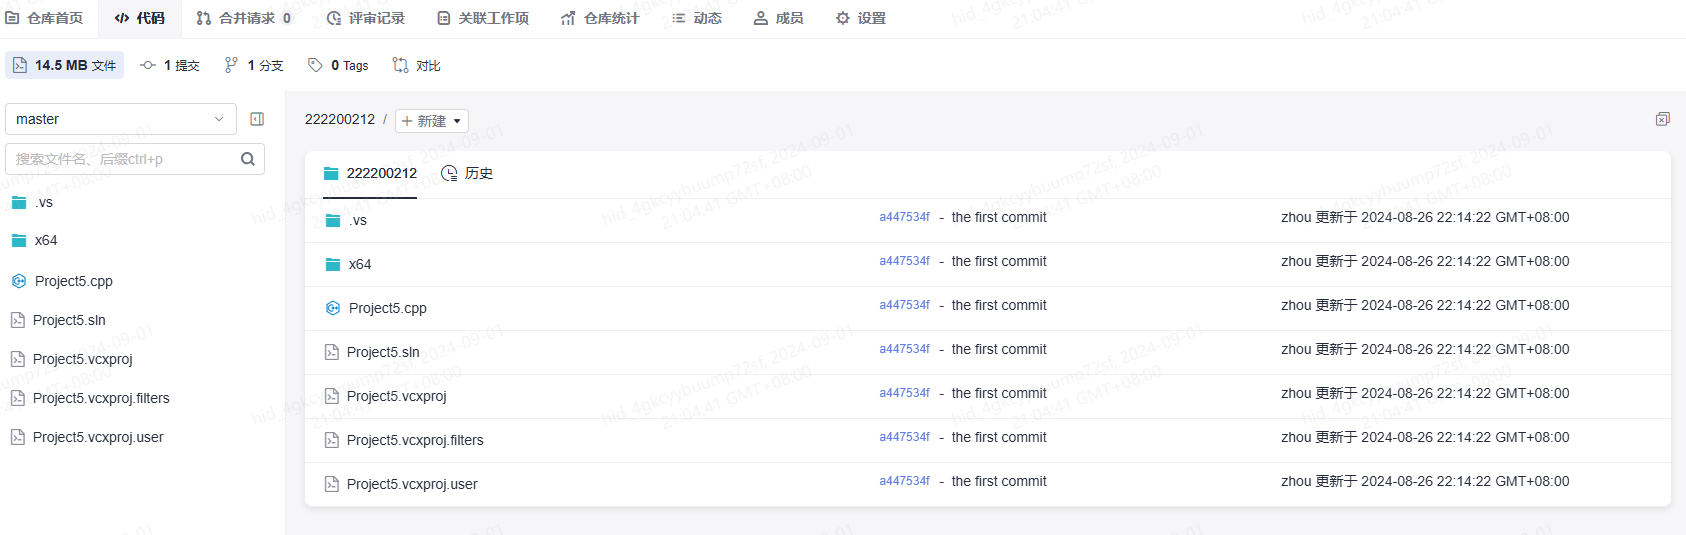1686x535 pixels.
Task: Open the 仓库统计 repository statistics tab
Action: (600, 18)
